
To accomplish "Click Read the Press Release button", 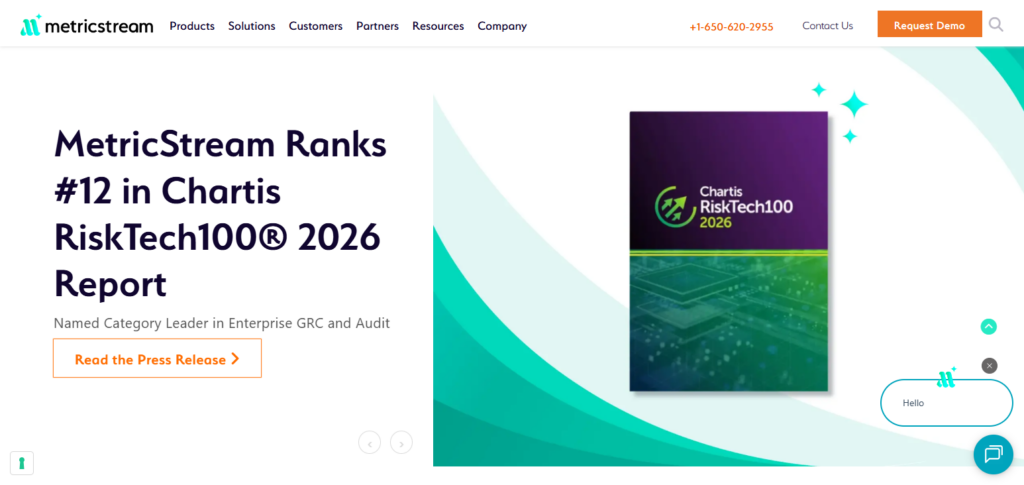I will click(x=157, y=359).
